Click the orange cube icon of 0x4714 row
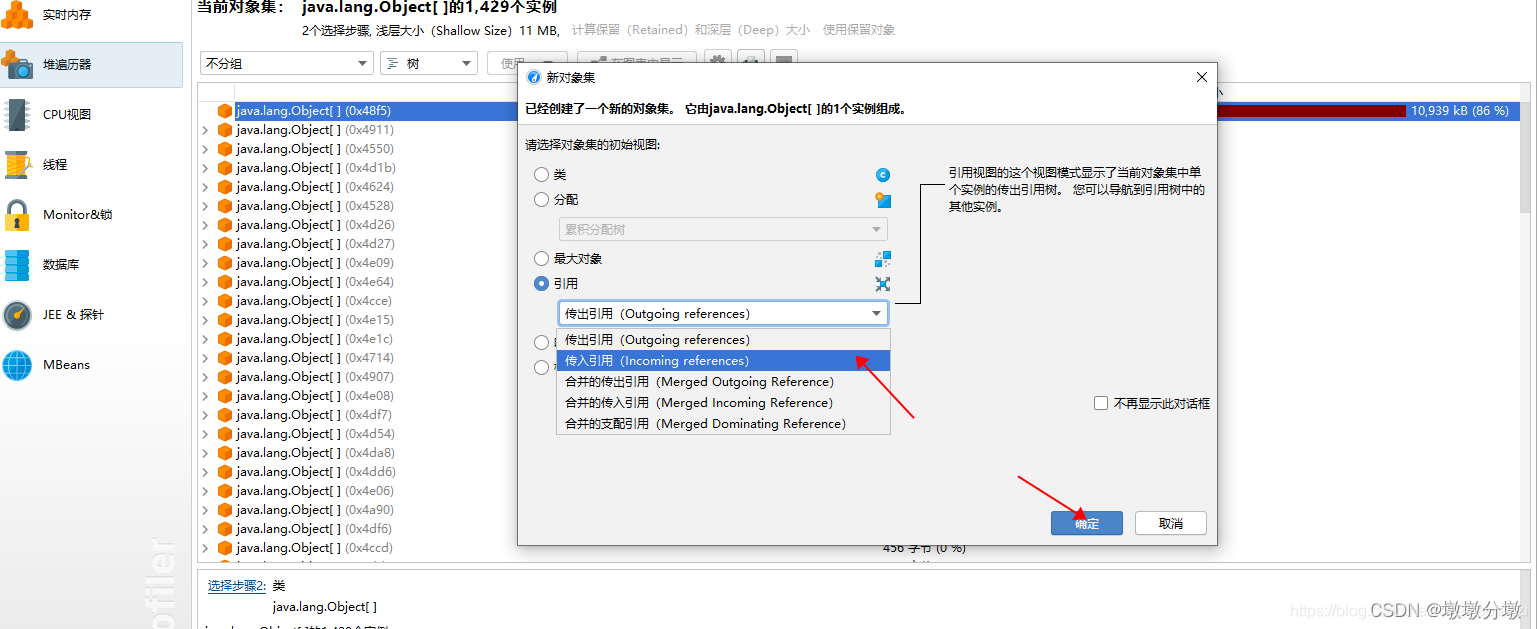This screenshot has width=1537, height=629. 225,358
